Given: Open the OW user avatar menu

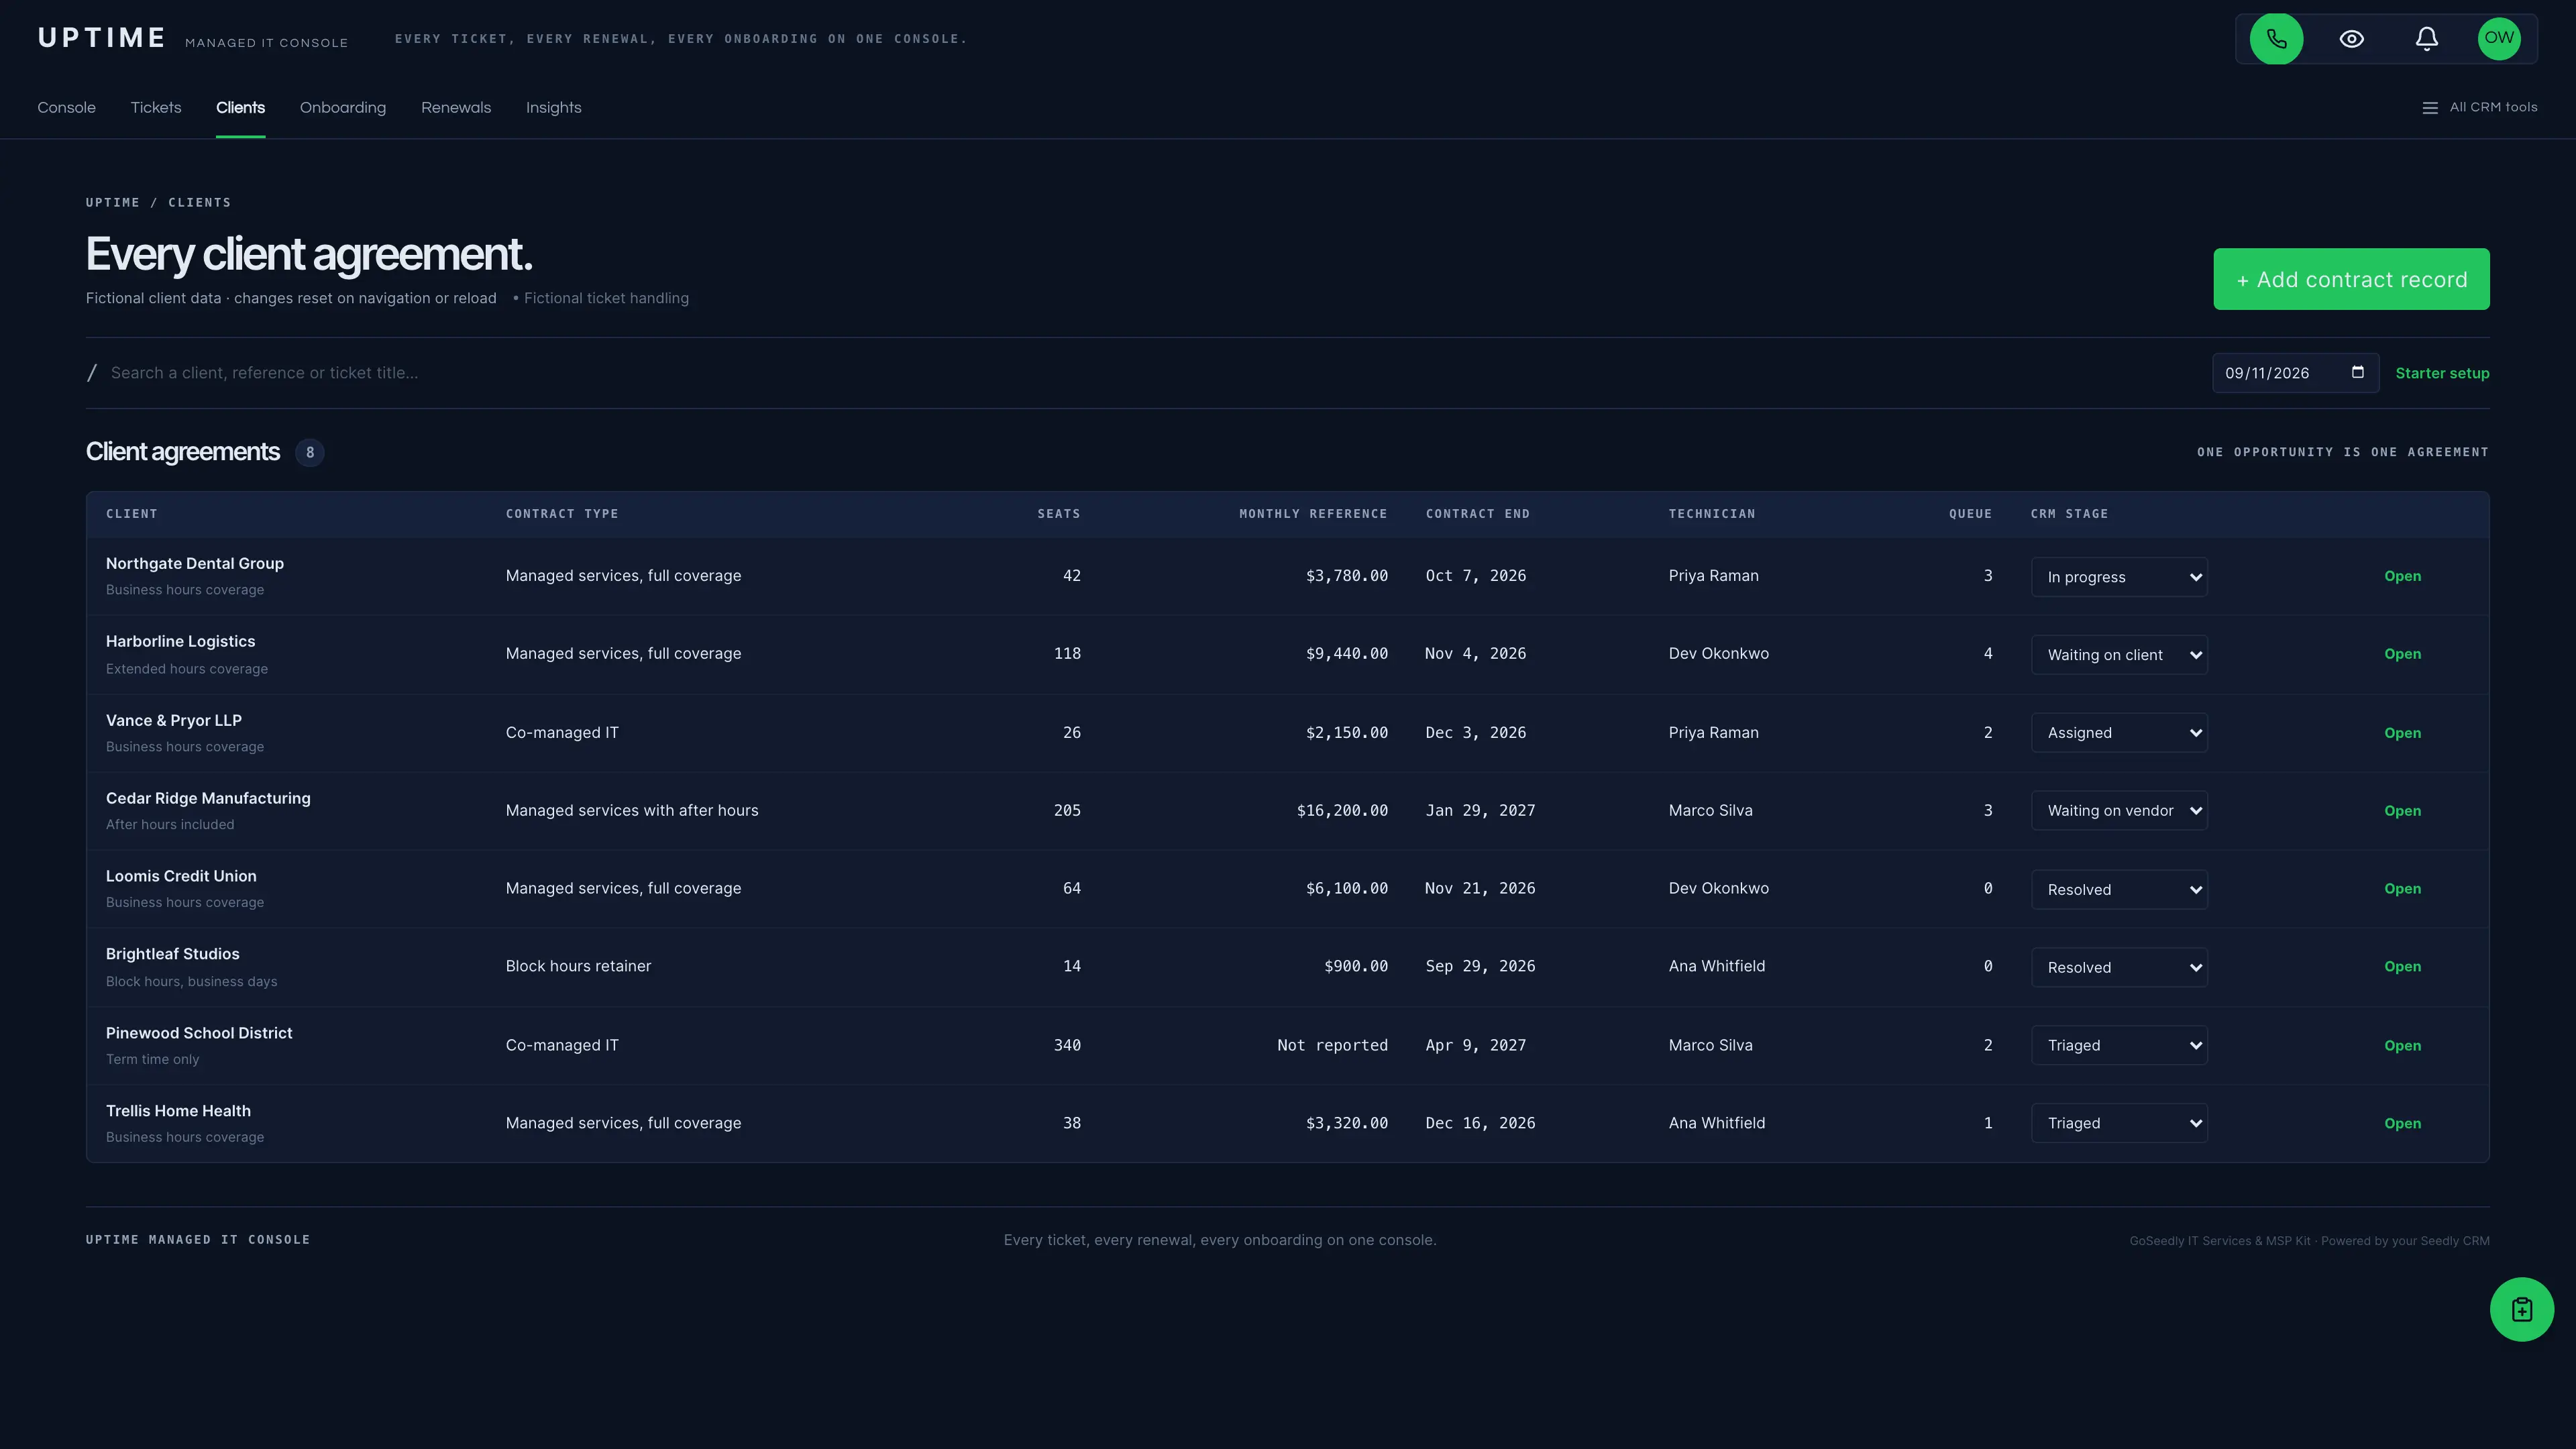Looking at the screenshot, I should click(2499, 39).
